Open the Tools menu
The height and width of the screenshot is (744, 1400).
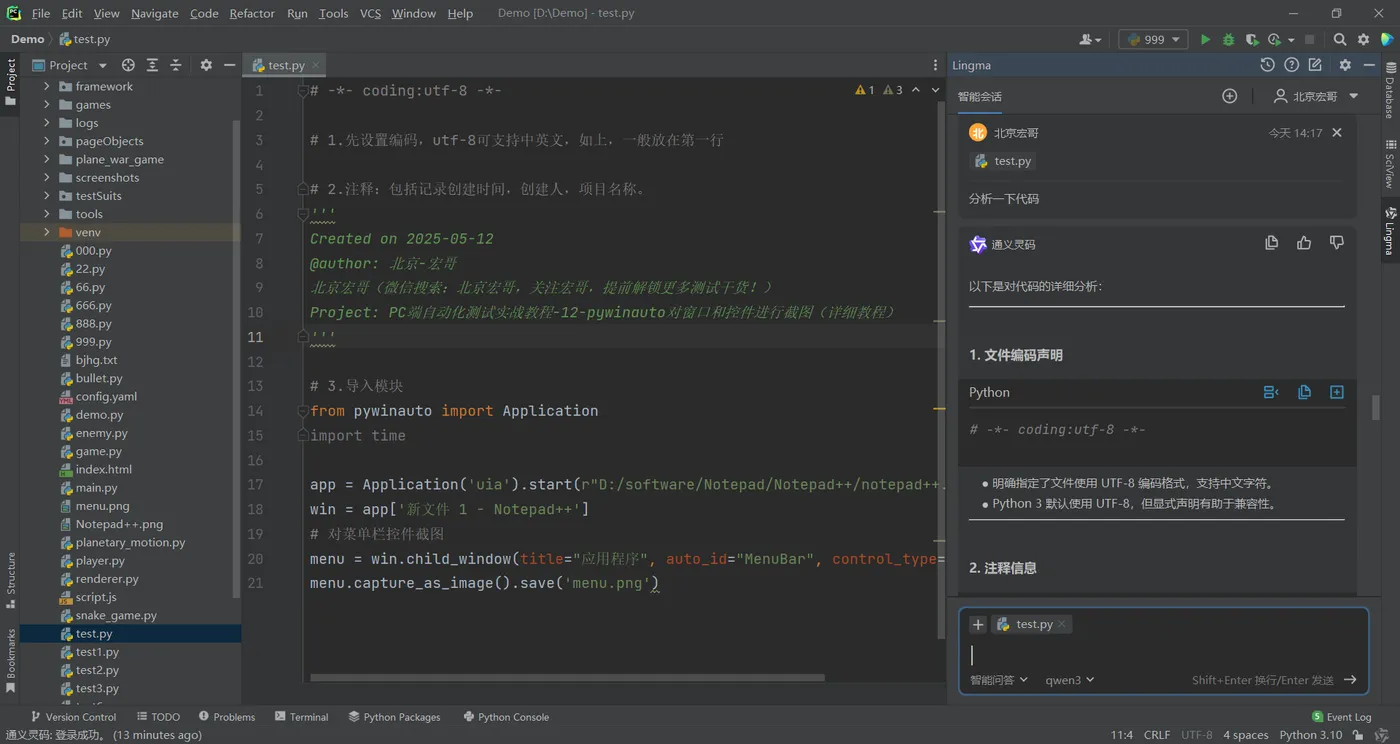(x=334, y=13)
